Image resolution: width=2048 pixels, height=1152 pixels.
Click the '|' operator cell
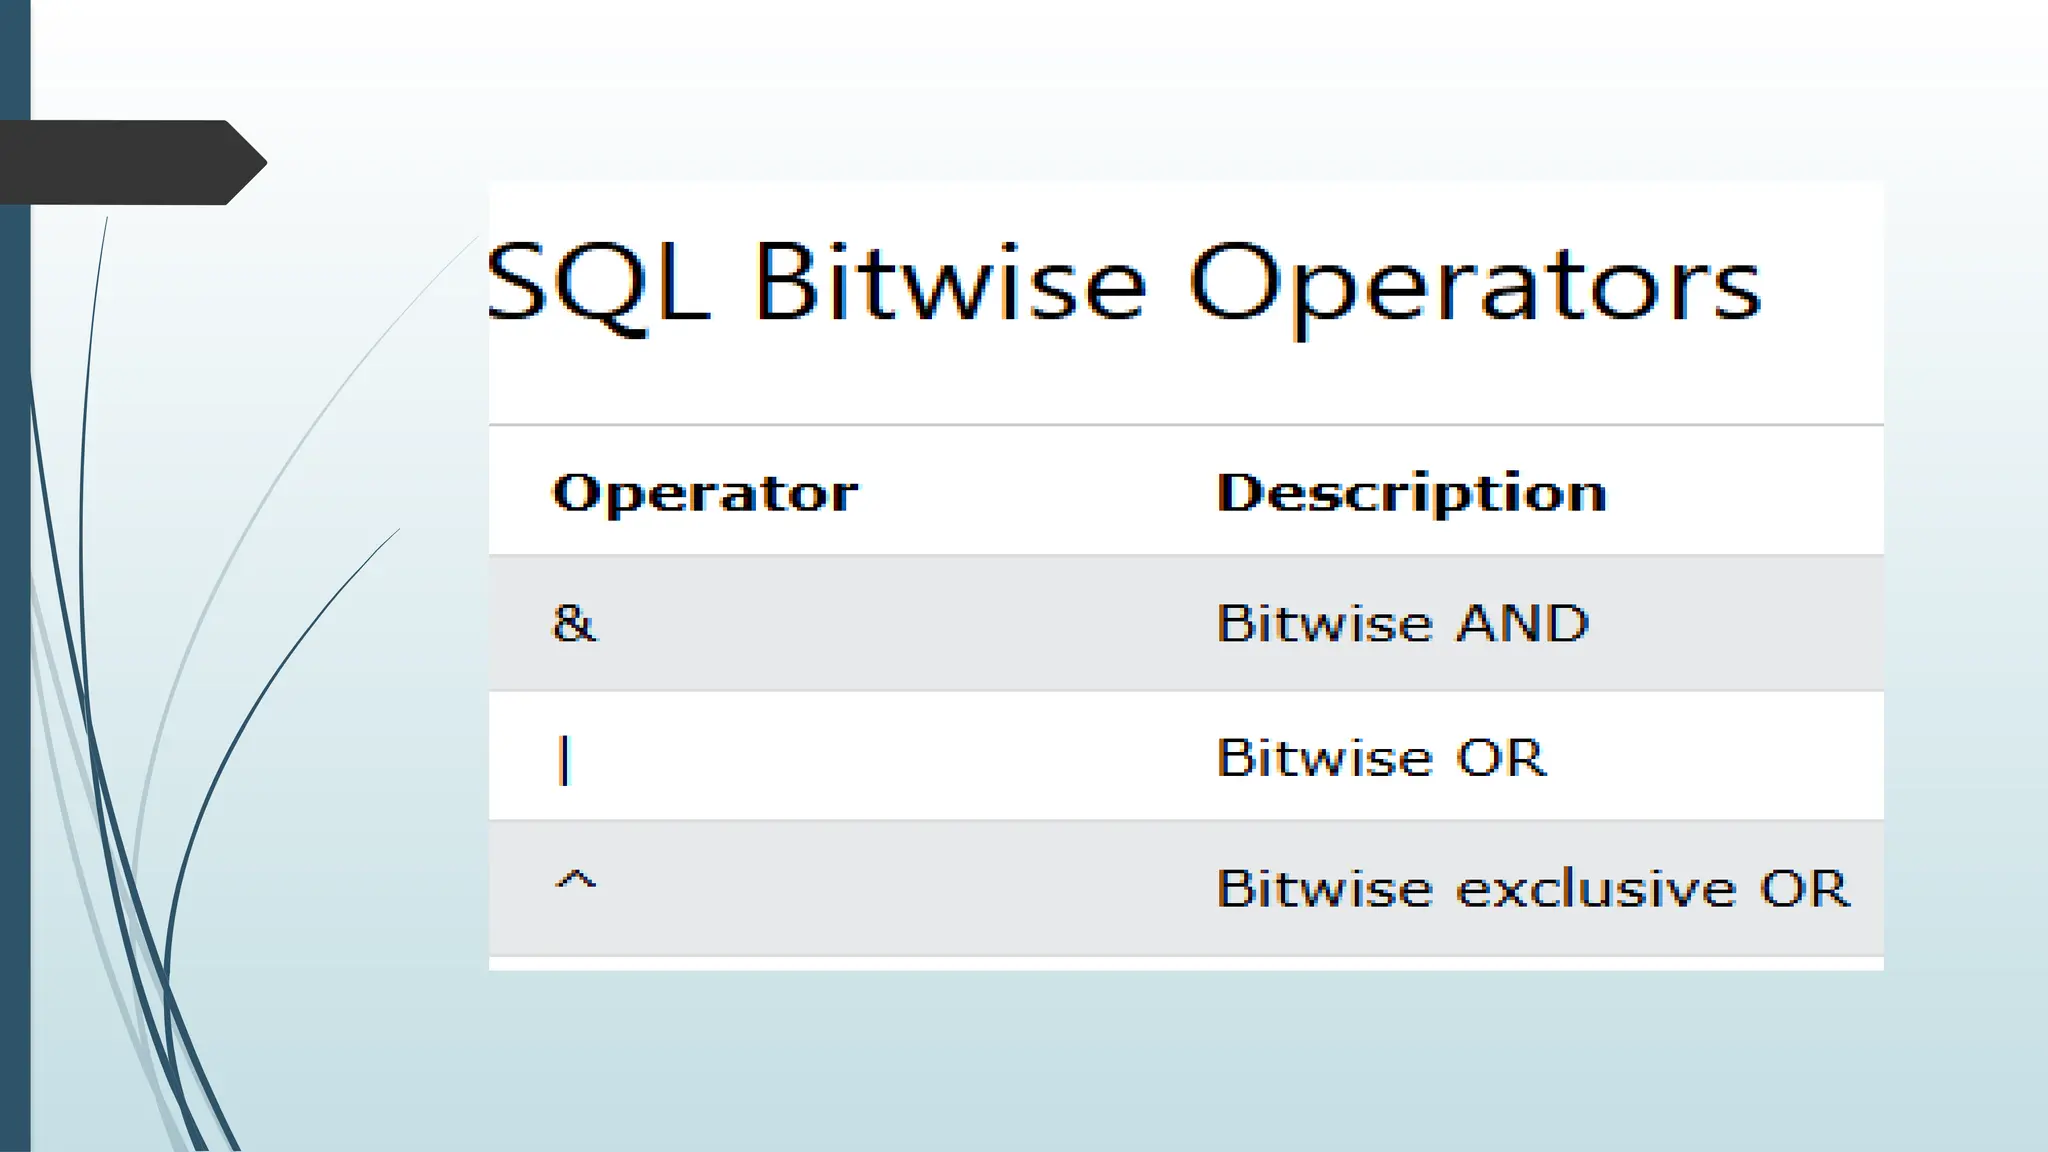564,760
